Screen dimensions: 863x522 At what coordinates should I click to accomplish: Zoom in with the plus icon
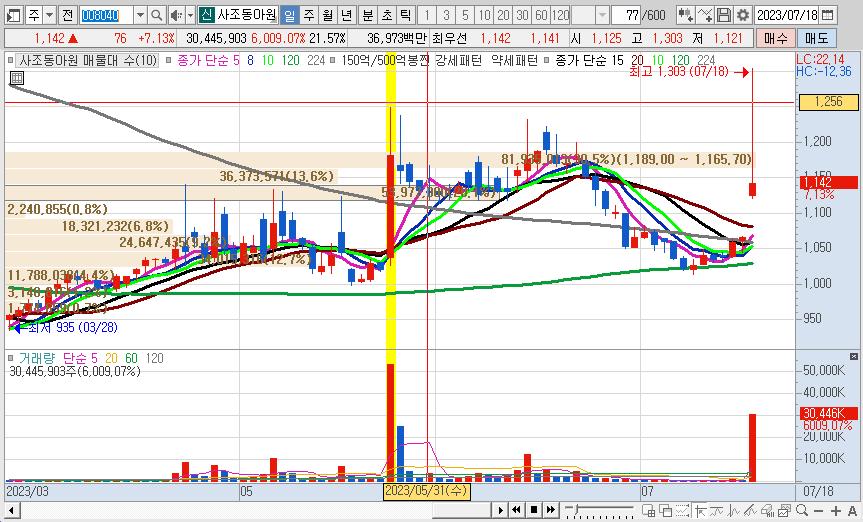pos(835,511)
